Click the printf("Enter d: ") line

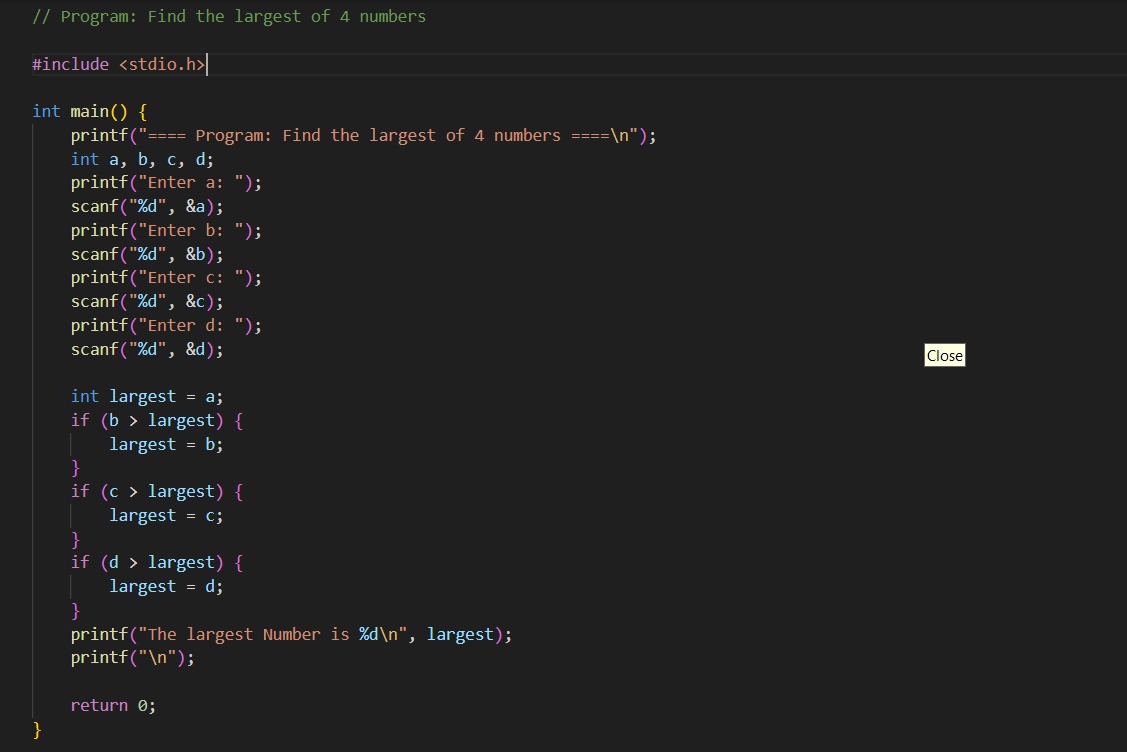pyautogui.click(x=166, y=325)
